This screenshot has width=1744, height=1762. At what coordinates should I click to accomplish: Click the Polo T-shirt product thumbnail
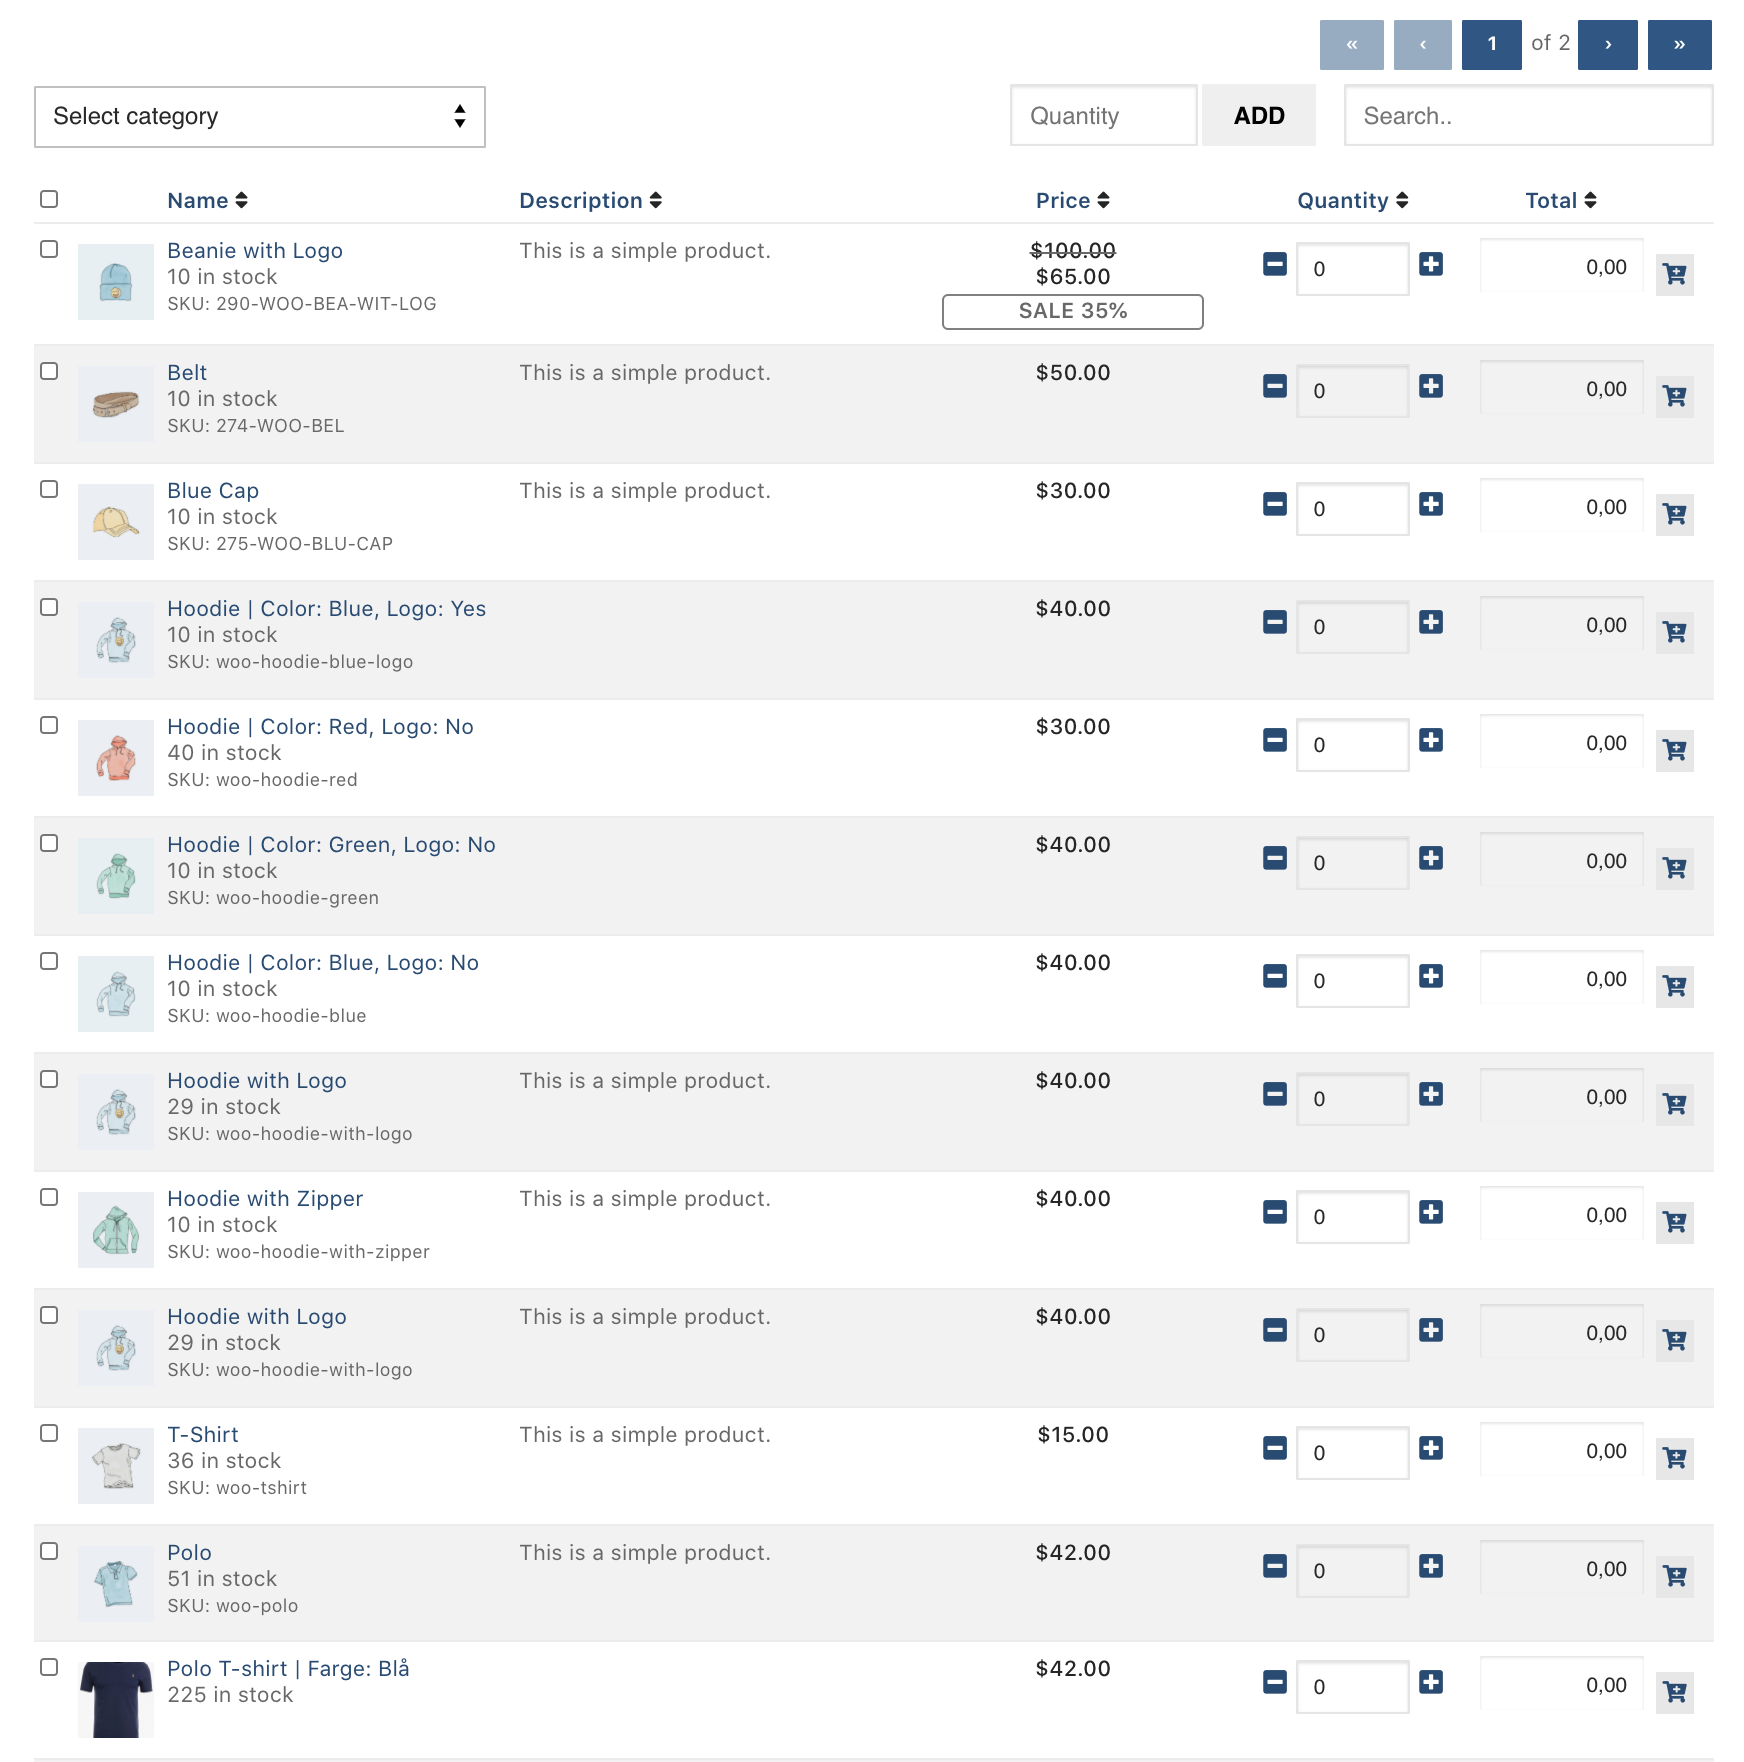(x=116, y=1698)
